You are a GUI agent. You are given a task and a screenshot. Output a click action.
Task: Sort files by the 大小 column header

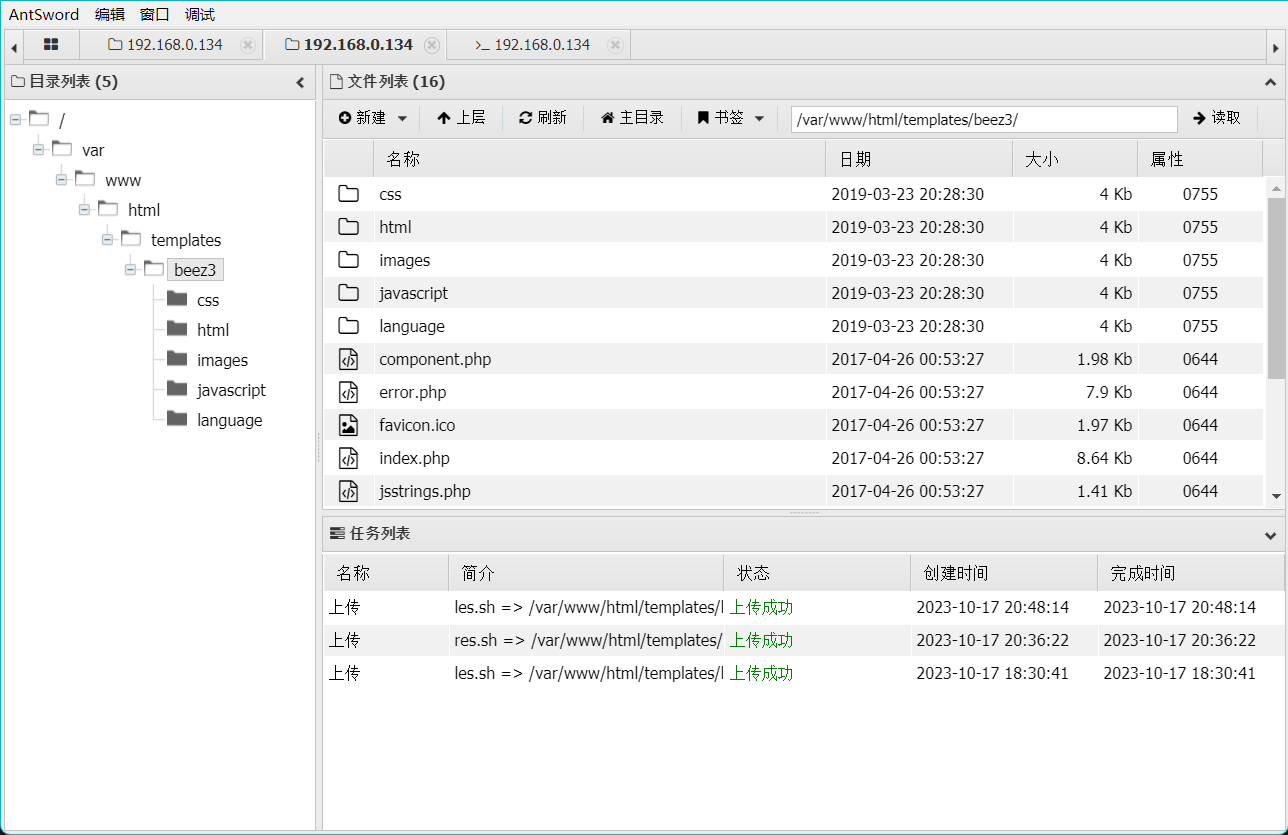click(1075, 159)
